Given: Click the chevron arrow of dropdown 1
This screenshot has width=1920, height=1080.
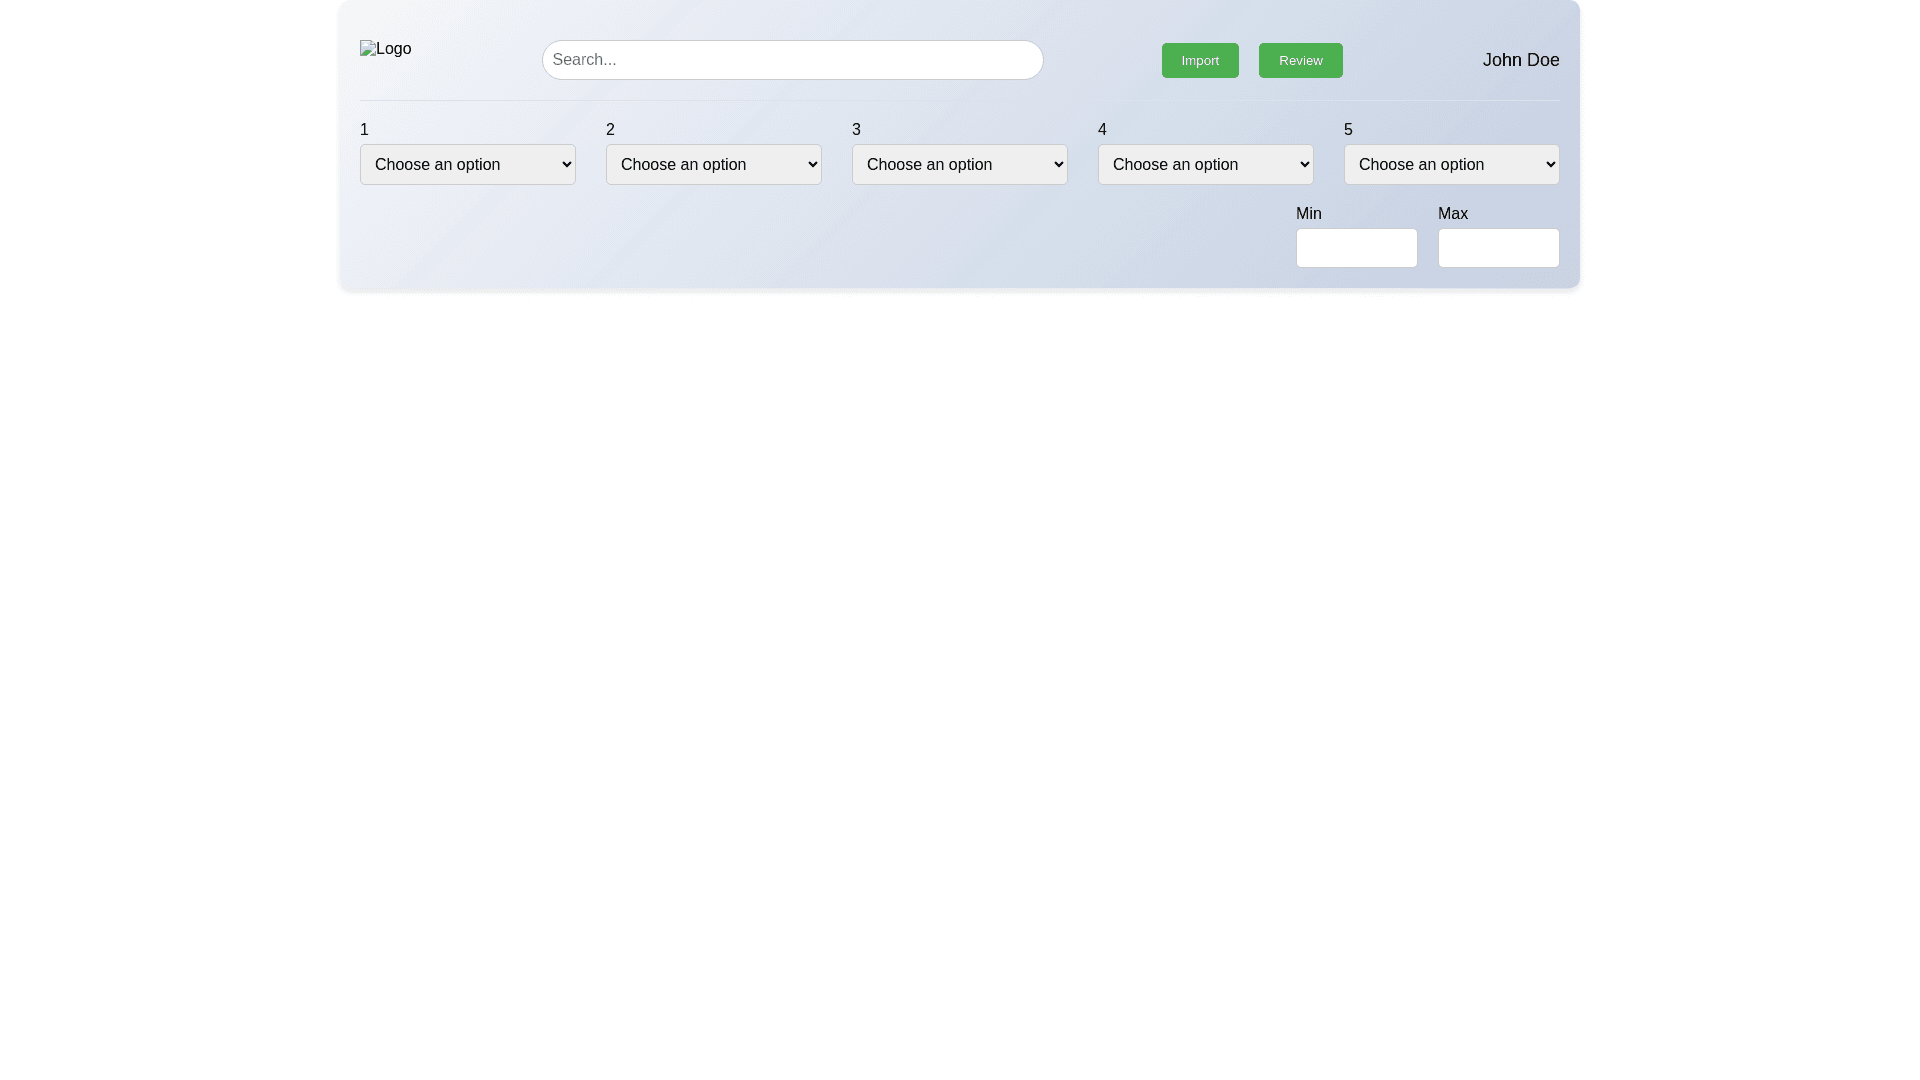Looking at the screenshot, I should coord(566,164).
